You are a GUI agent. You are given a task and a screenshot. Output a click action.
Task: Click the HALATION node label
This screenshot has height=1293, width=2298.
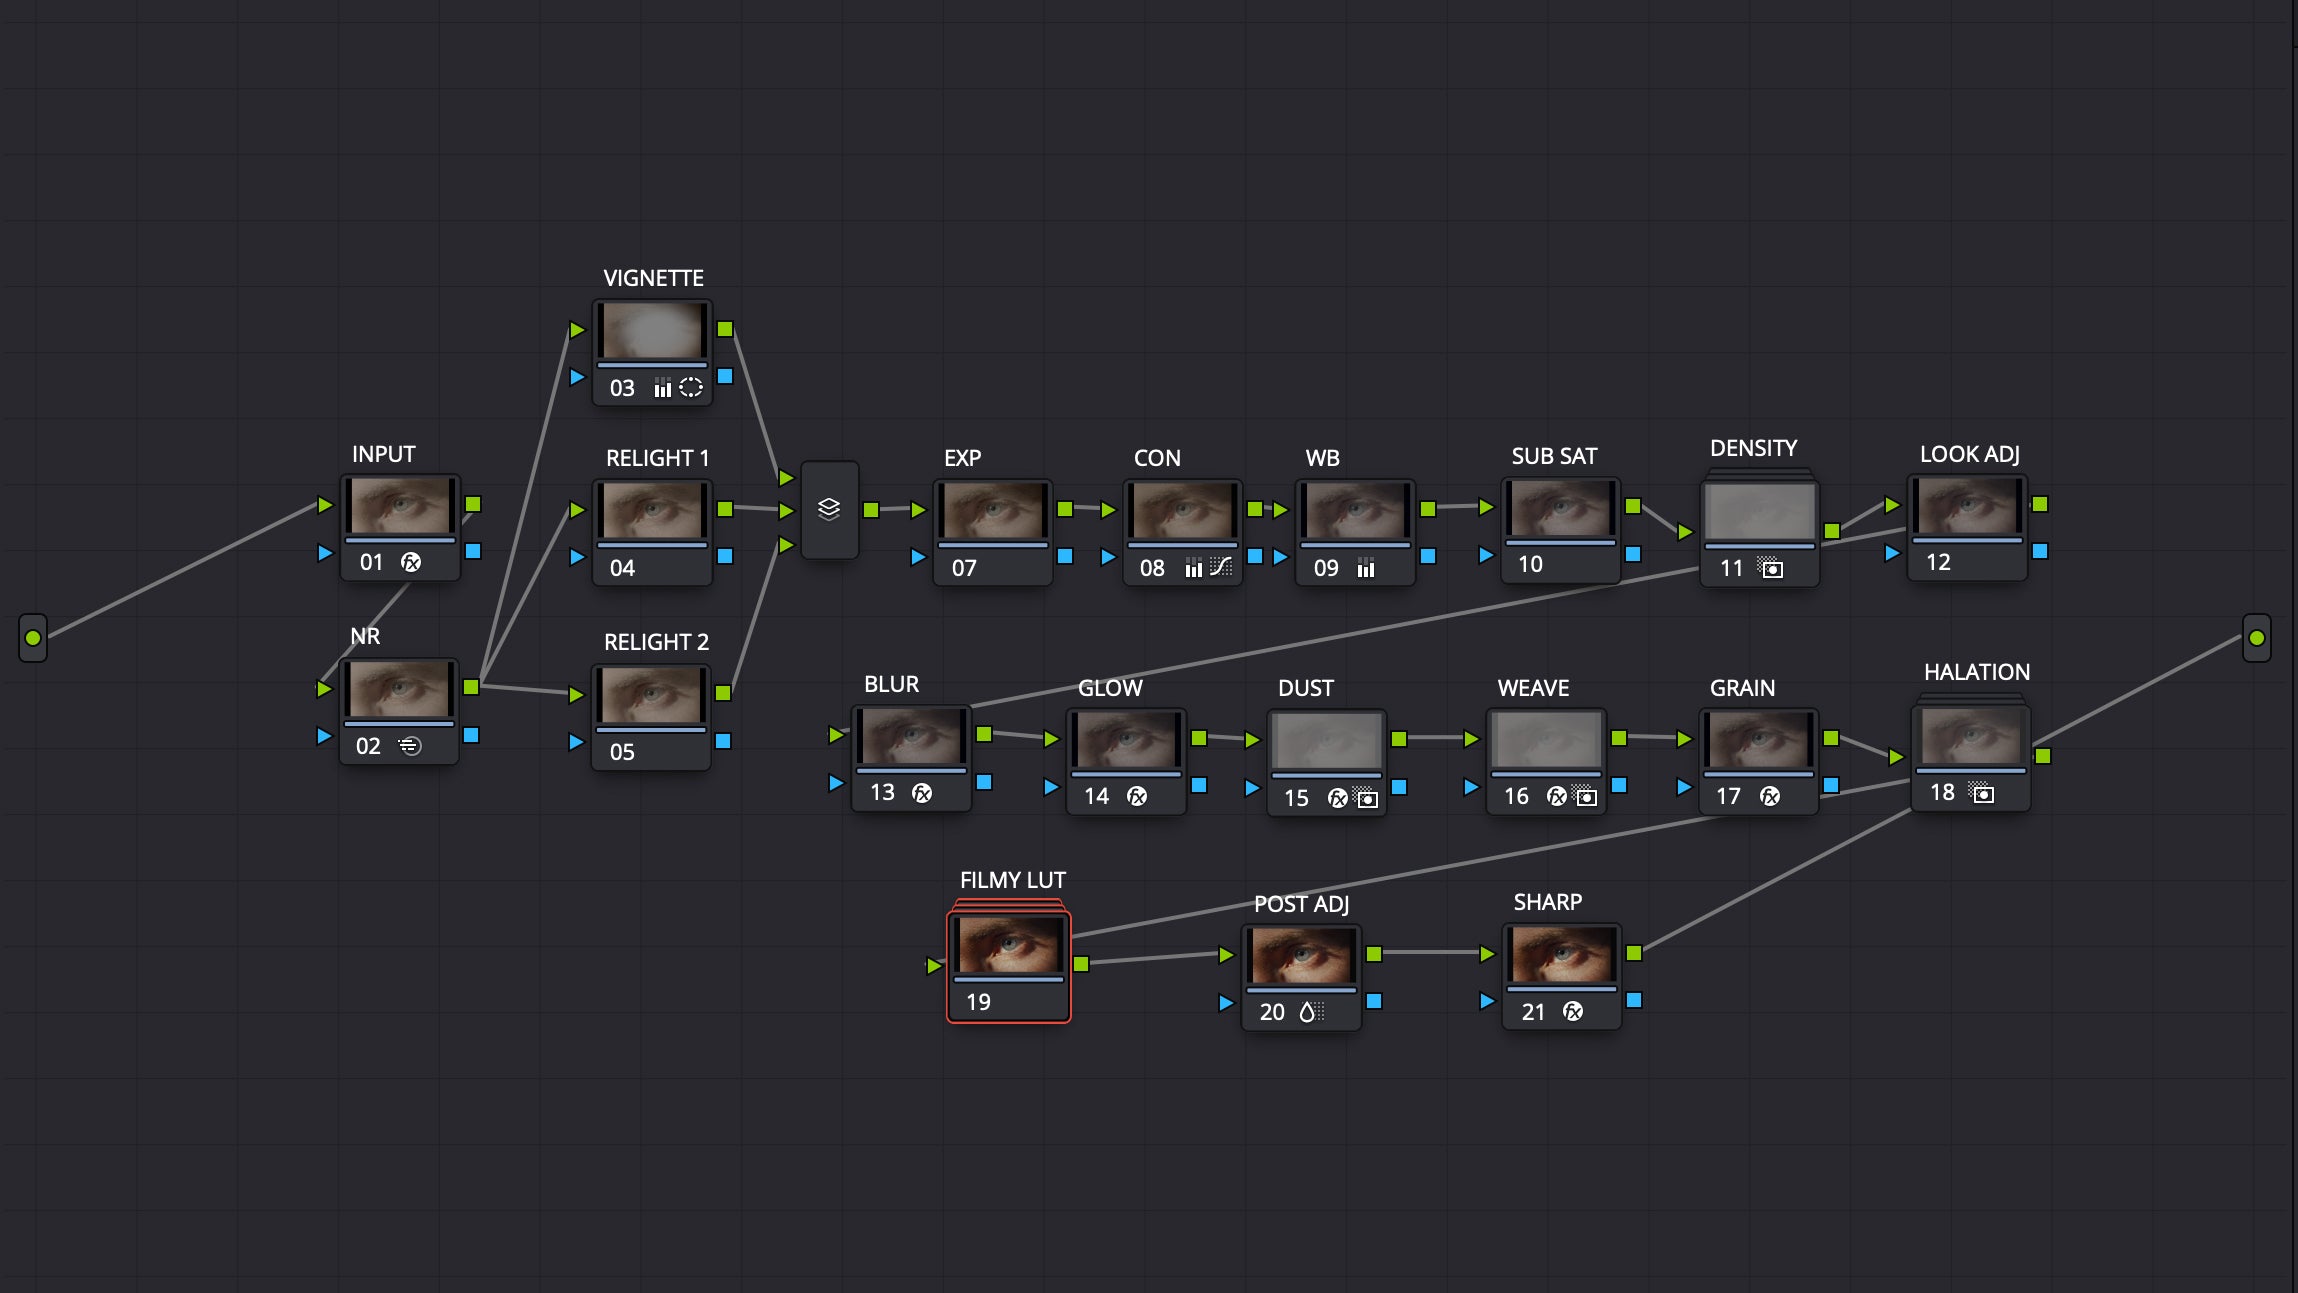coord(1976,672)
